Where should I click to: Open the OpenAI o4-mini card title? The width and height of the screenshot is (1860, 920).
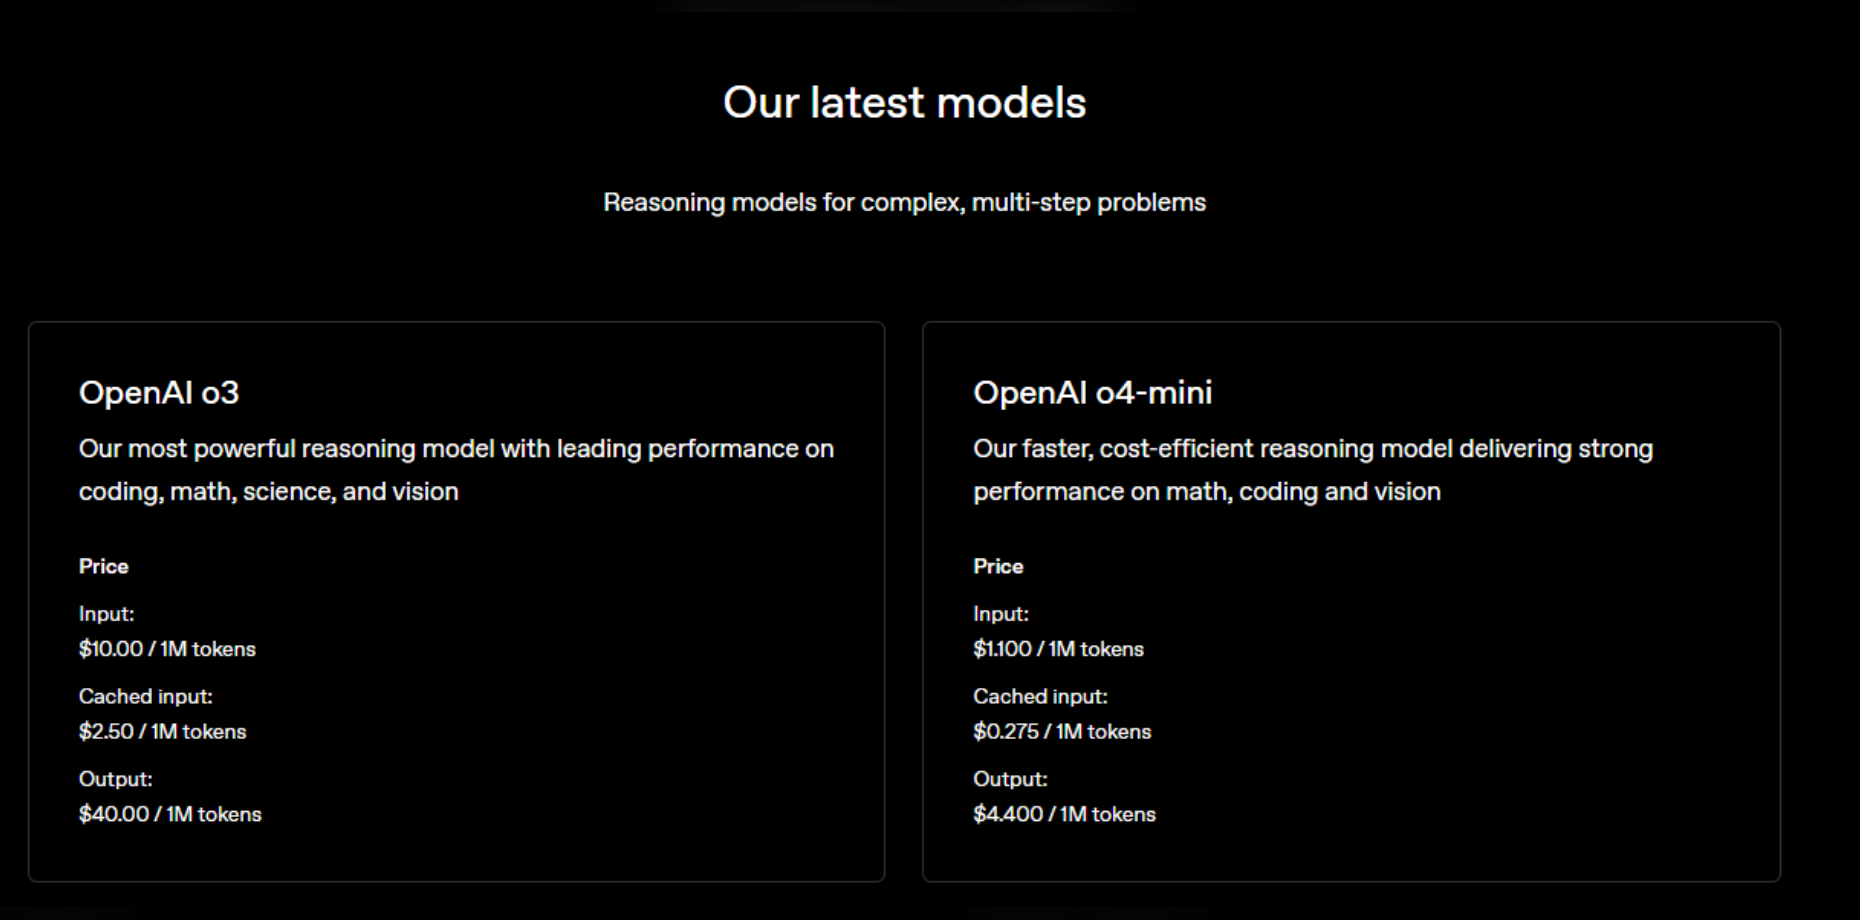[1092, 392]
